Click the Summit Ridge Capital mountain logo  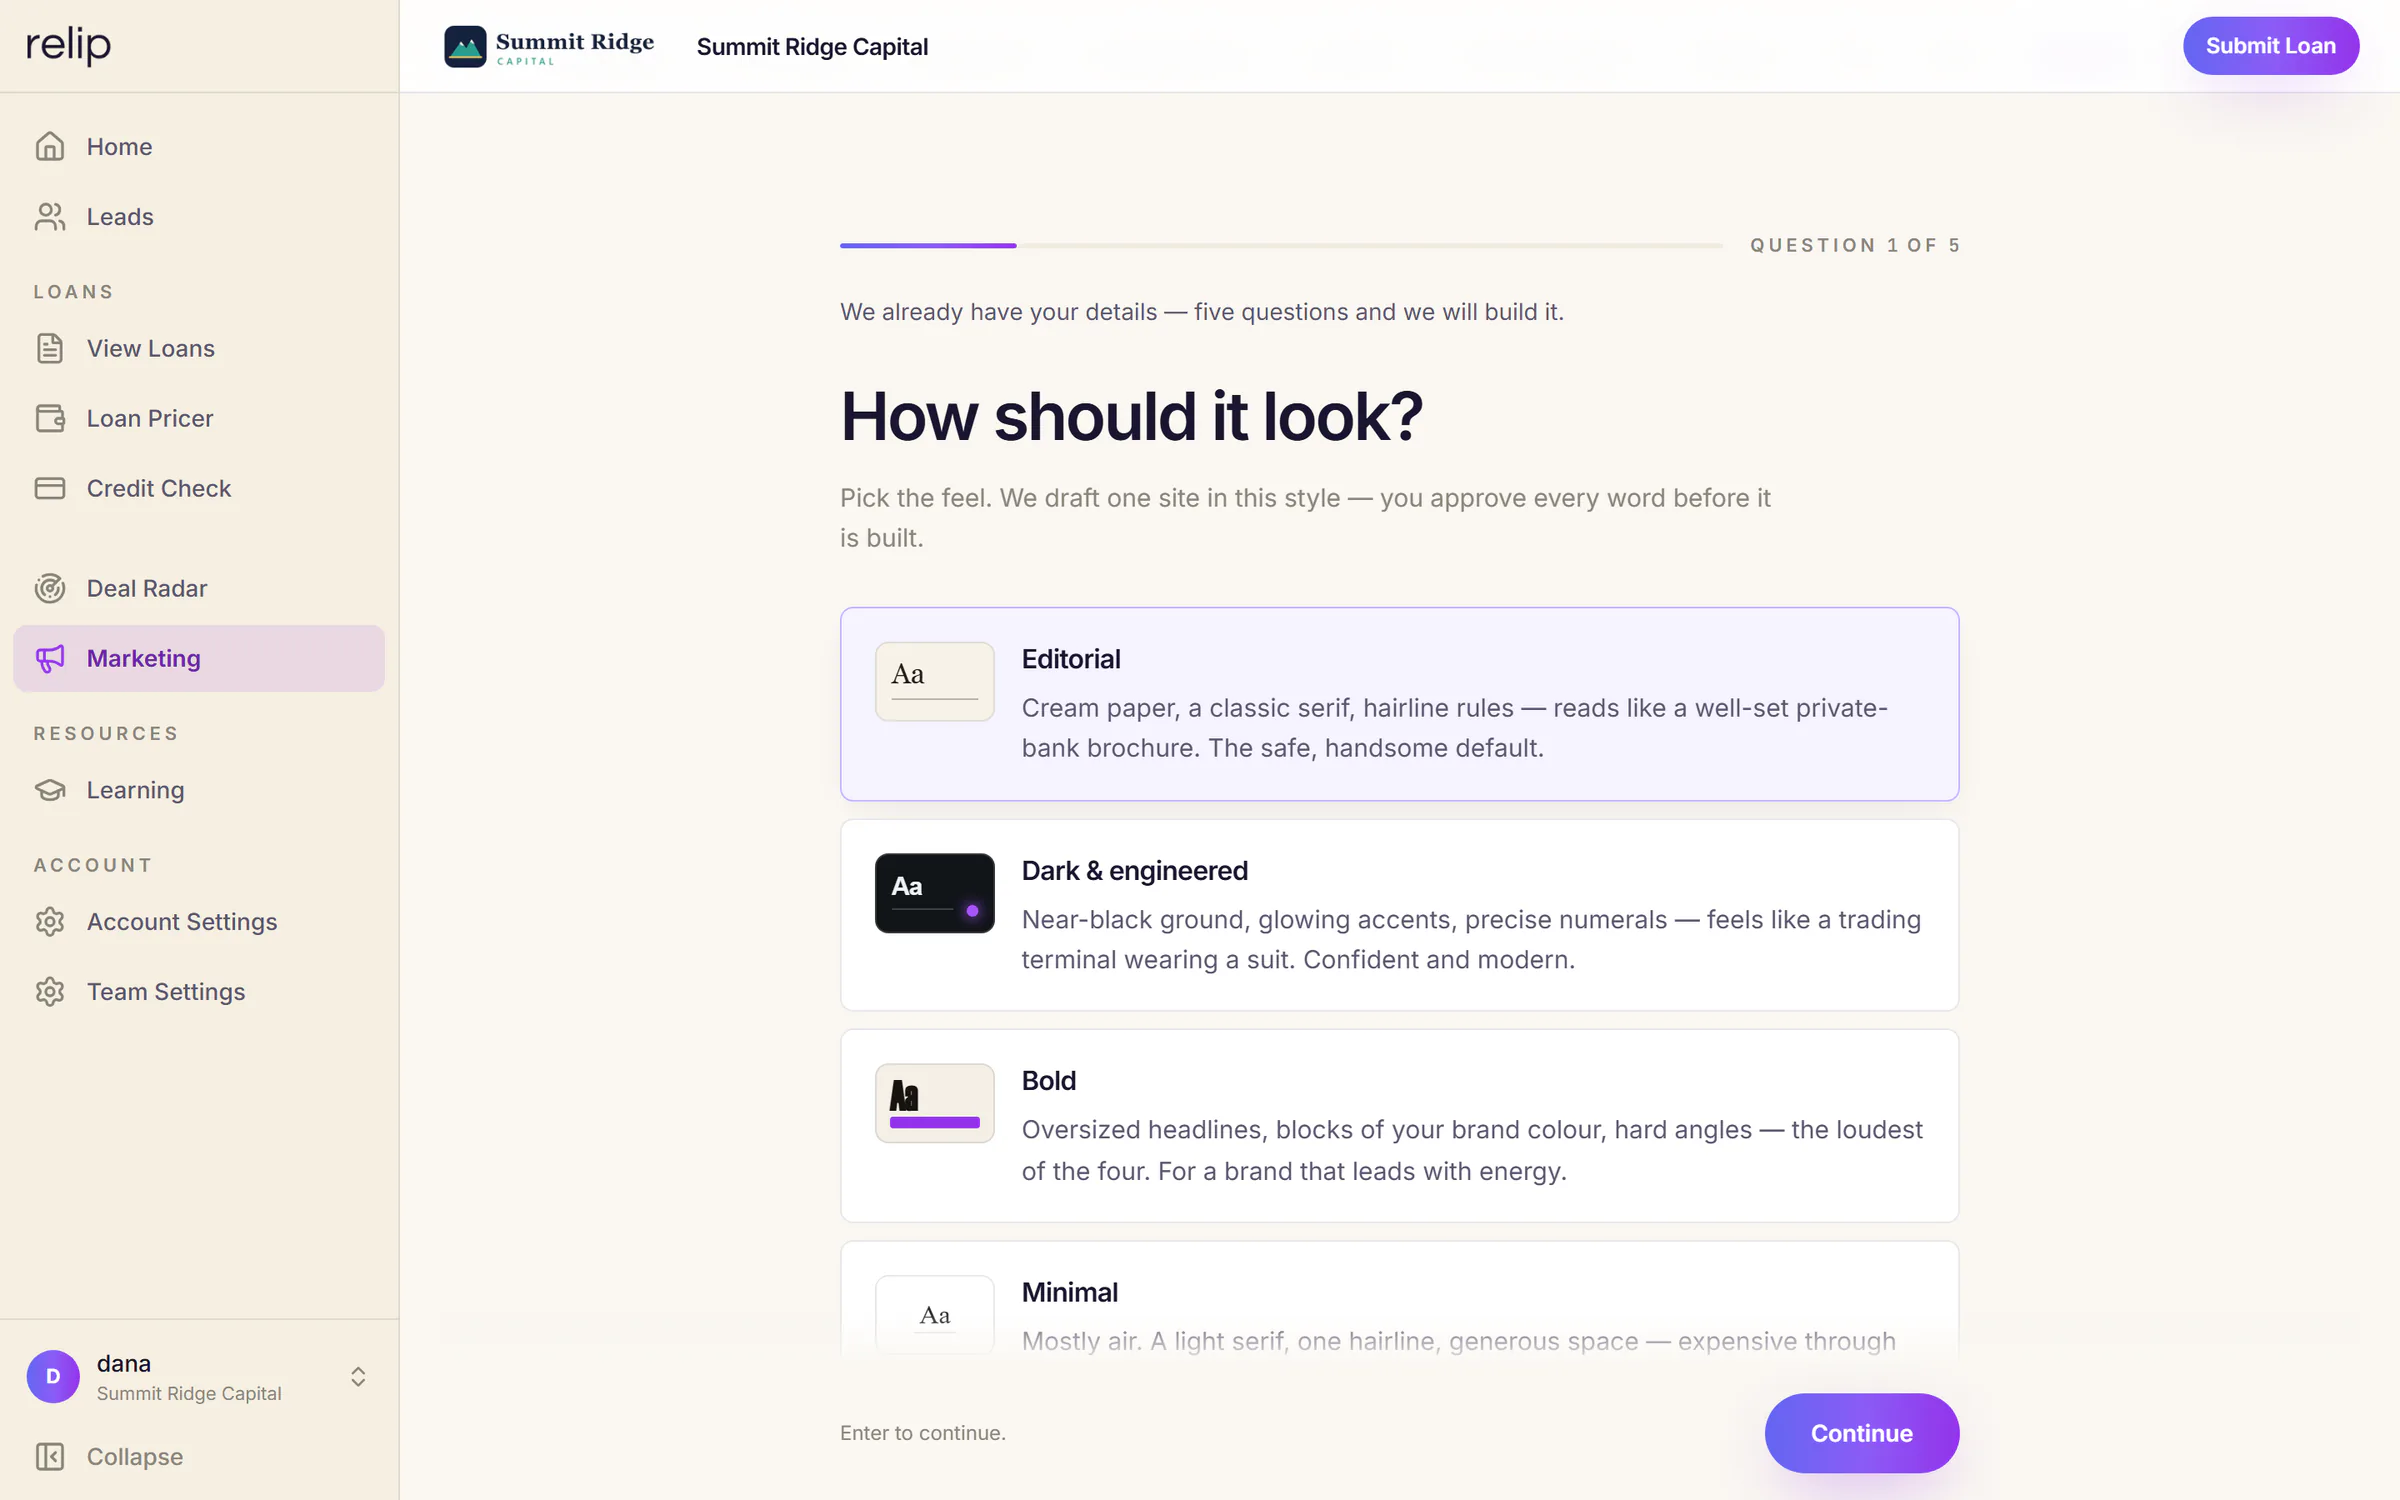549,46
